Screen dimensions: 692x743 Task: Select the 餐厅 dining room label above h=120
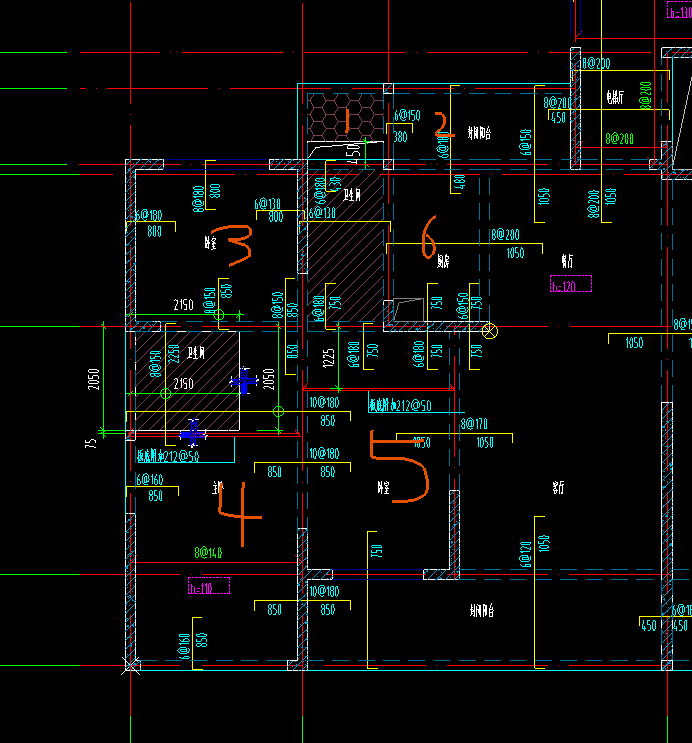click(x=567, y=260)
